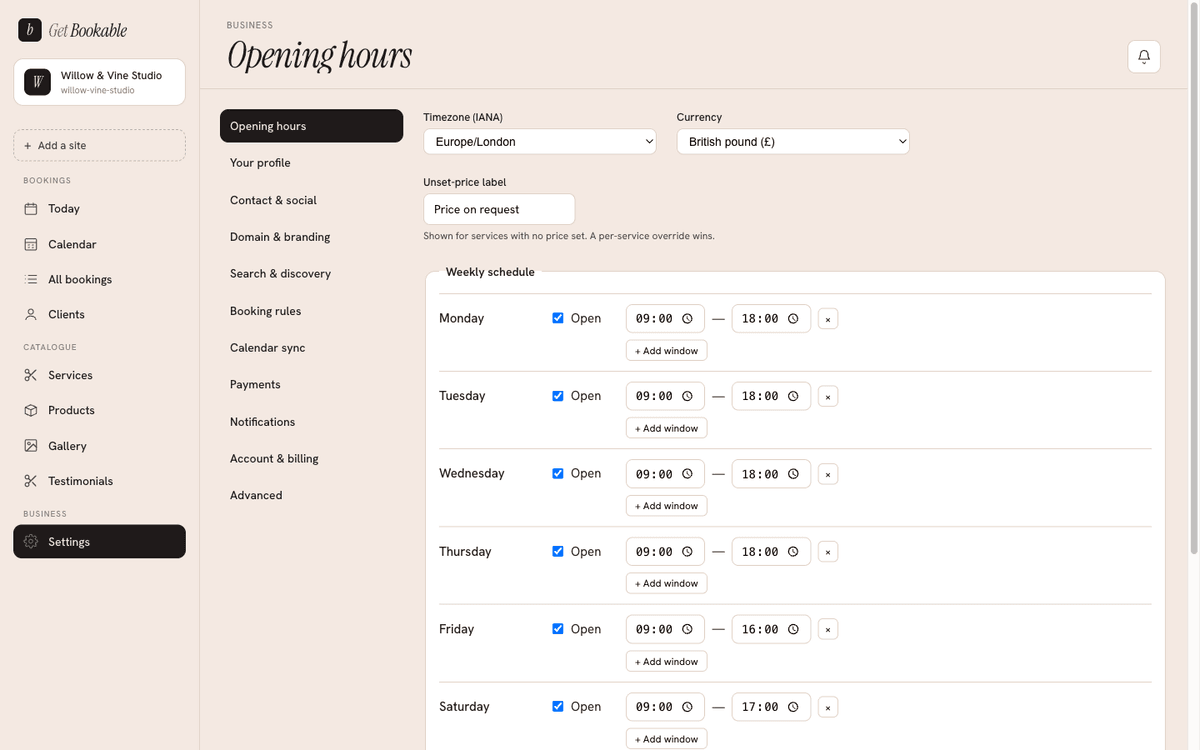The image size is (1200, 750).
Task: Add a time window for Wednesday
Action: coord(667,506)
